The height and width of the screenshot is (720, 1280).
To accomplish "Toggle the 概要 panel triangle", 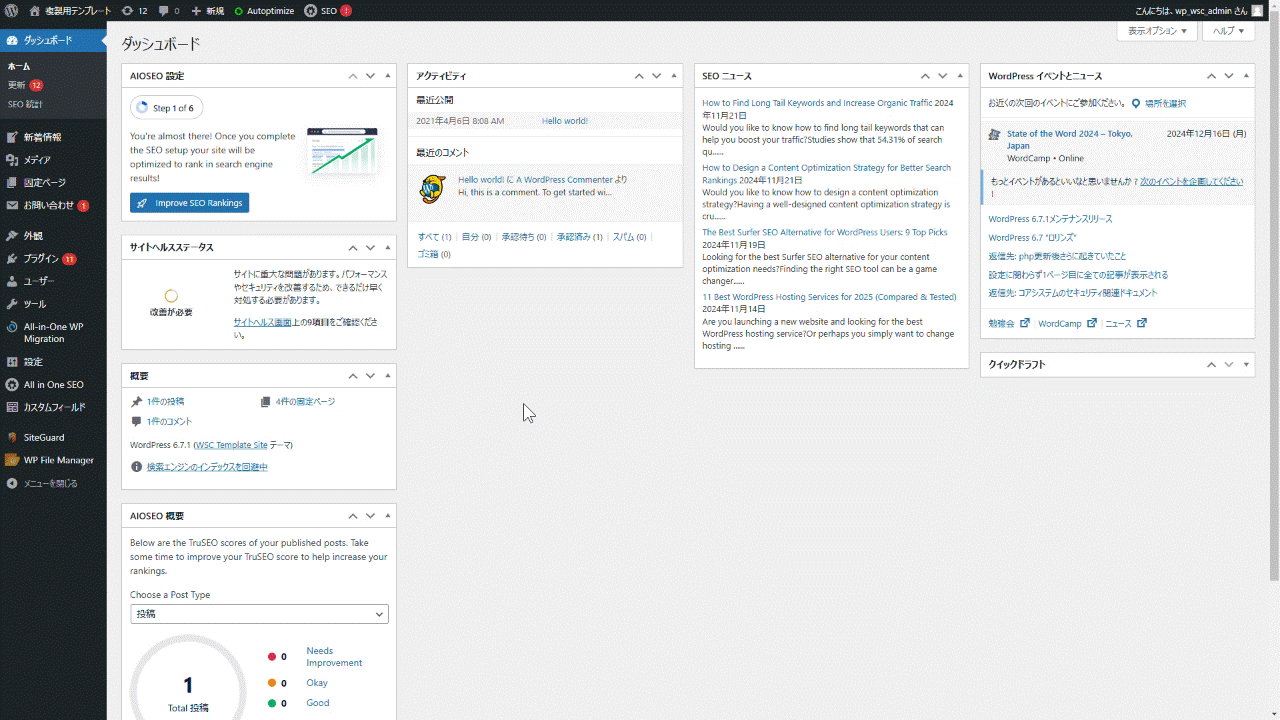I will 388,376.
